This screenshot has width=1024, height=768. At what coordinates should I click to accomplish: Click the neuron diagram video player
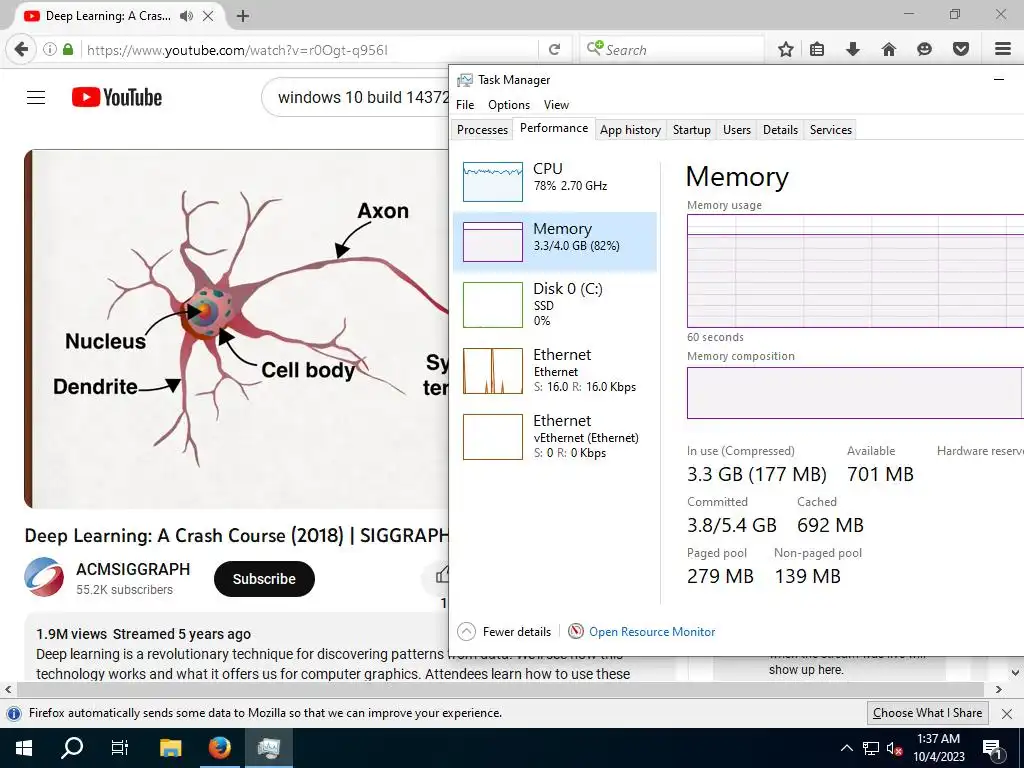point(236,328)
